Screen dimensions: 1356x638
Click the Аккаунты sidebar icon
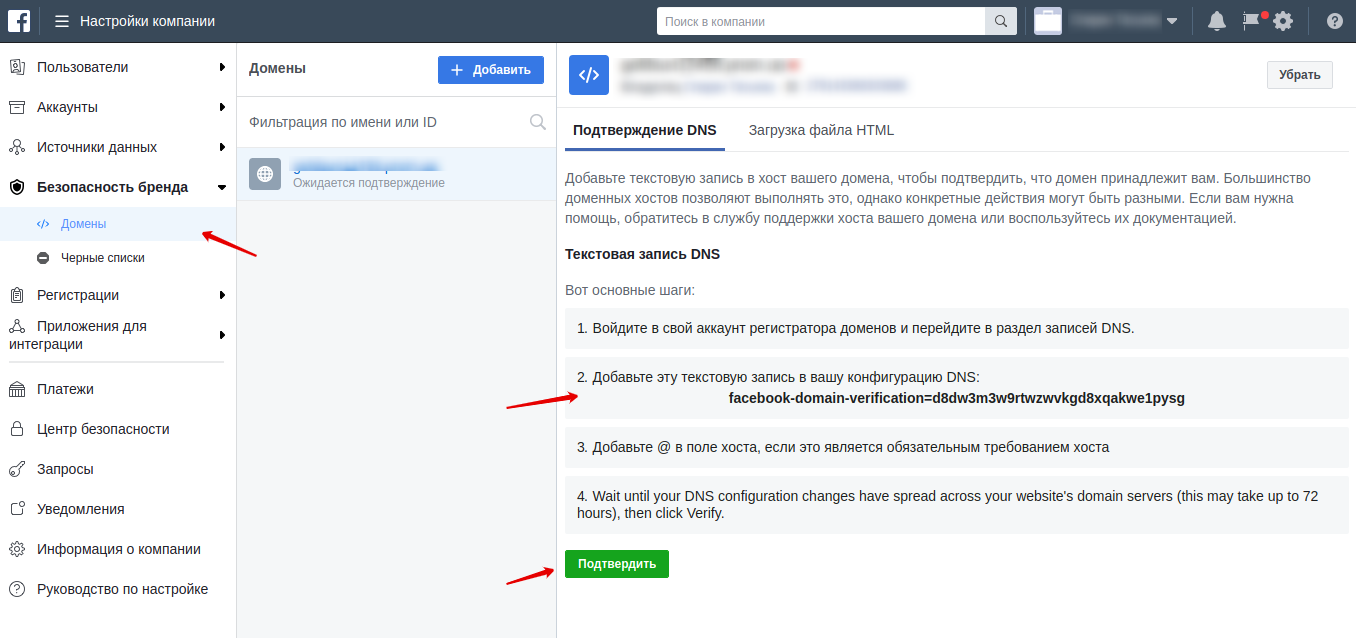(17, 107)
